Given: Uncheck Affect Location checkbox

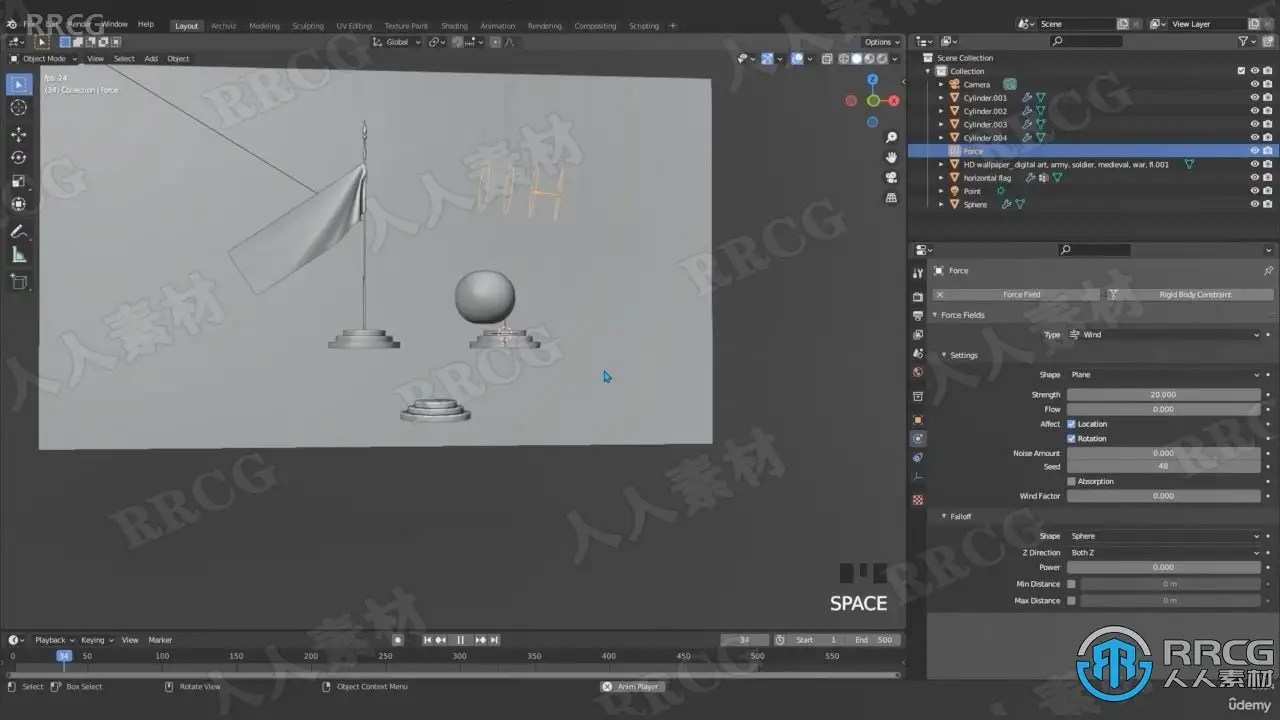Looking at the screenshot, I should [1071, 424].
